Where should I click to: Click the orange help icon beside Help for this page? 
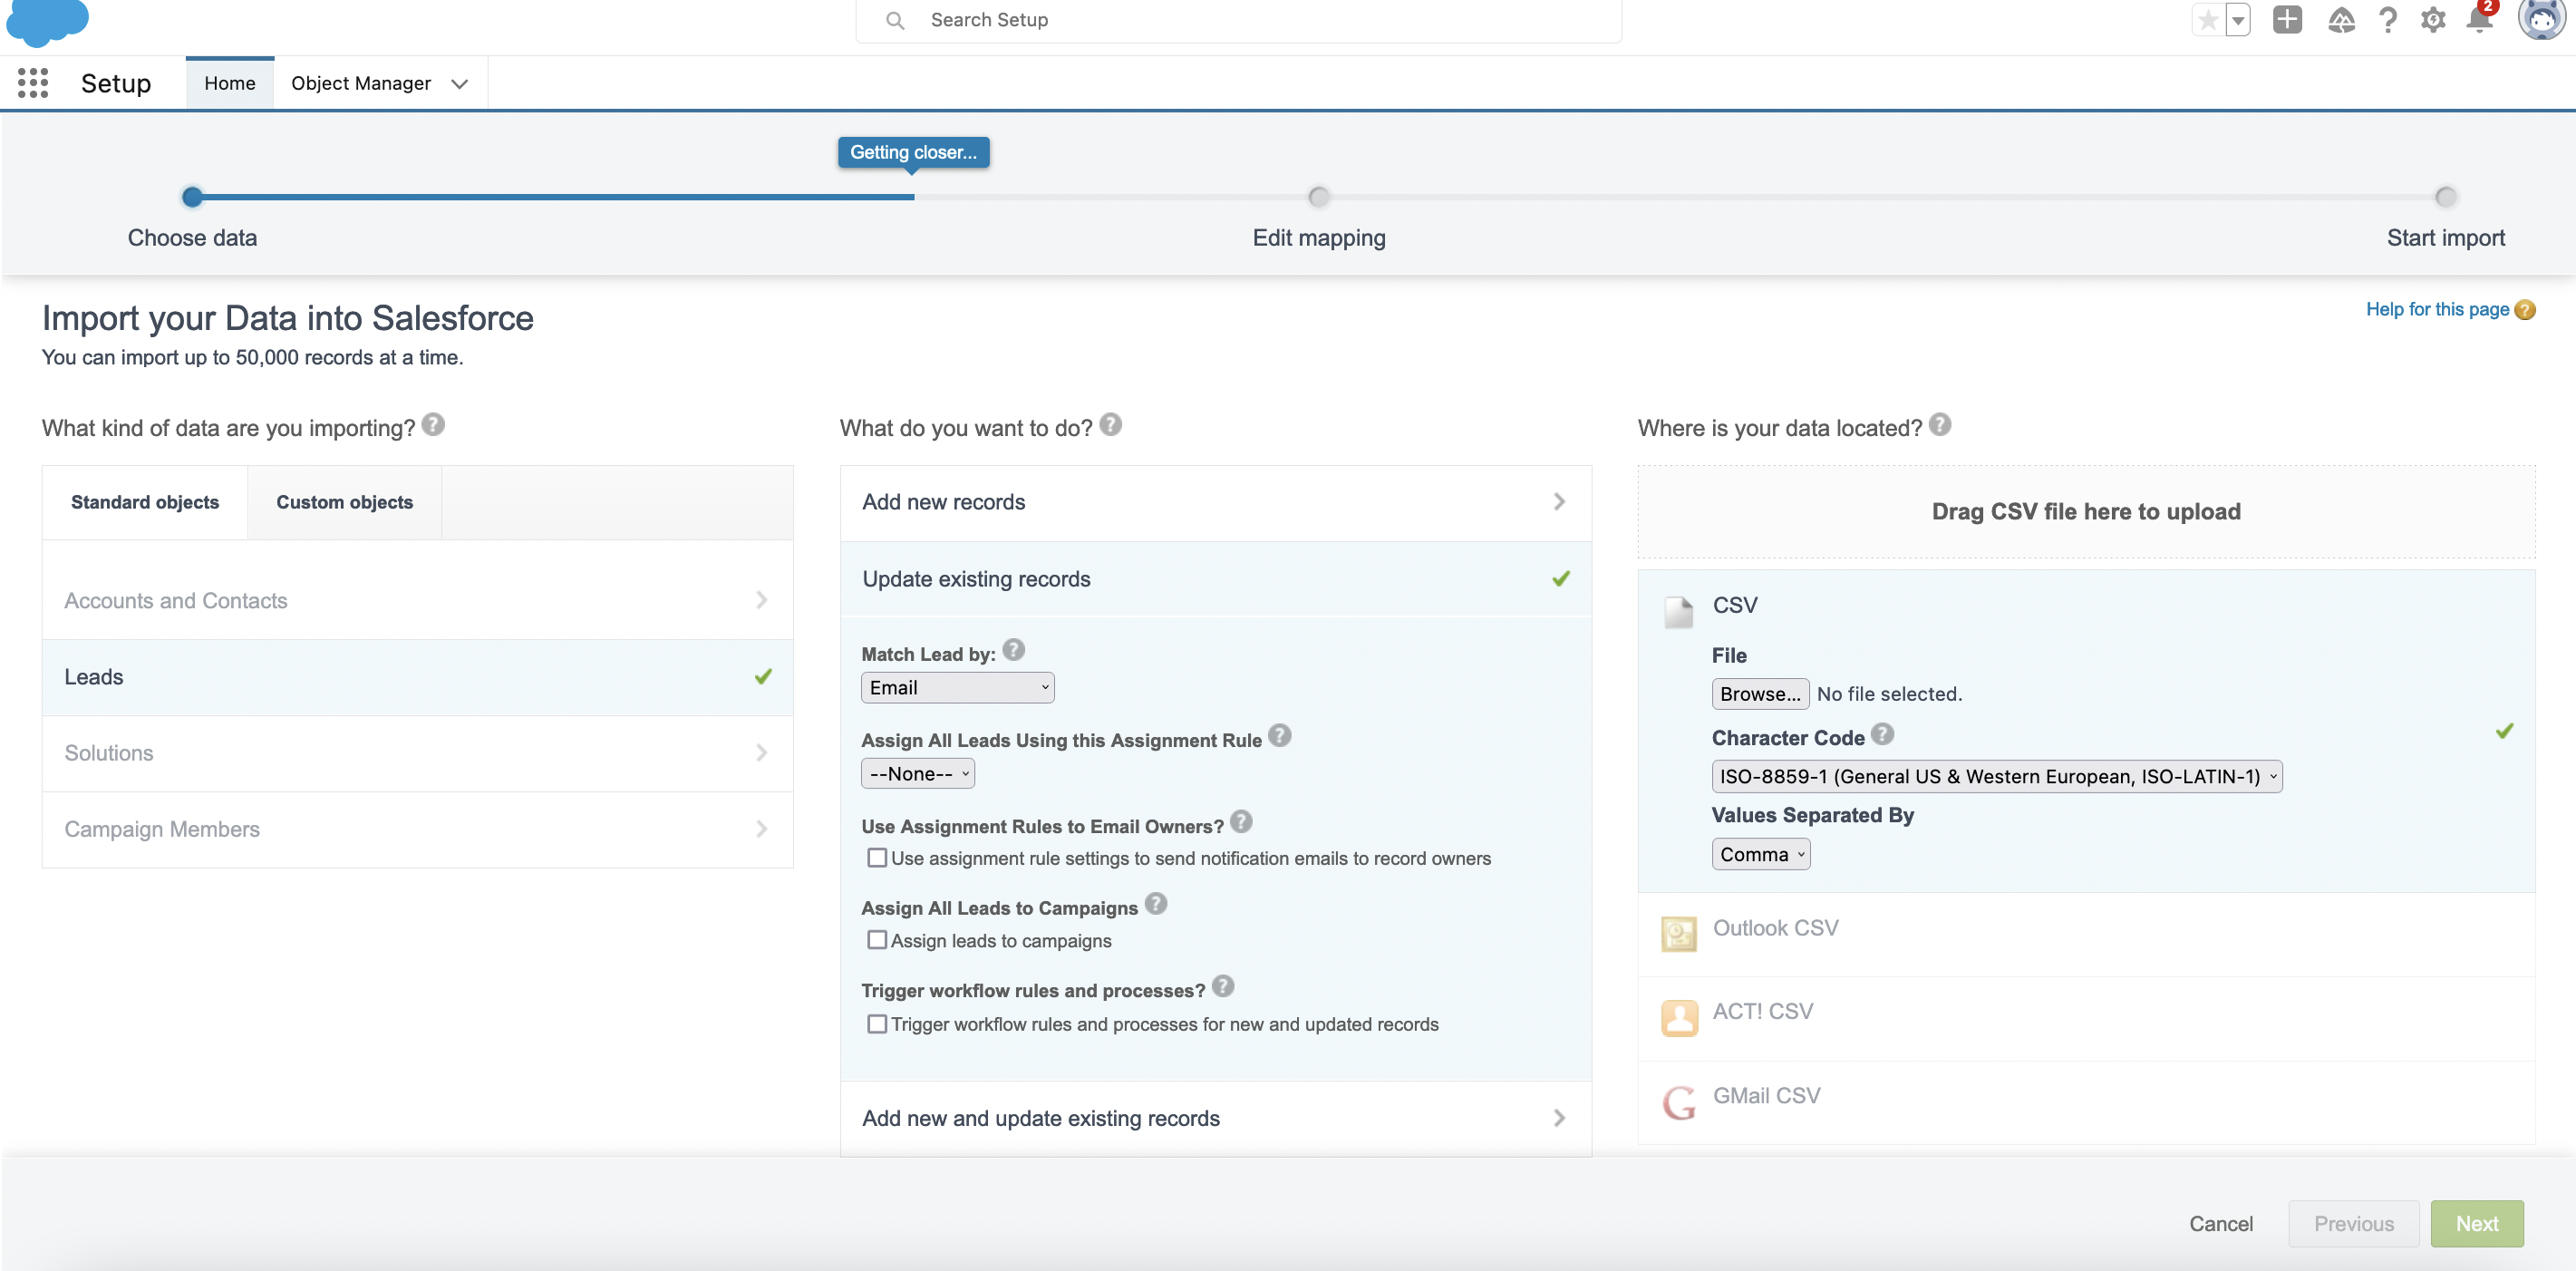(x=2525, y=310)
